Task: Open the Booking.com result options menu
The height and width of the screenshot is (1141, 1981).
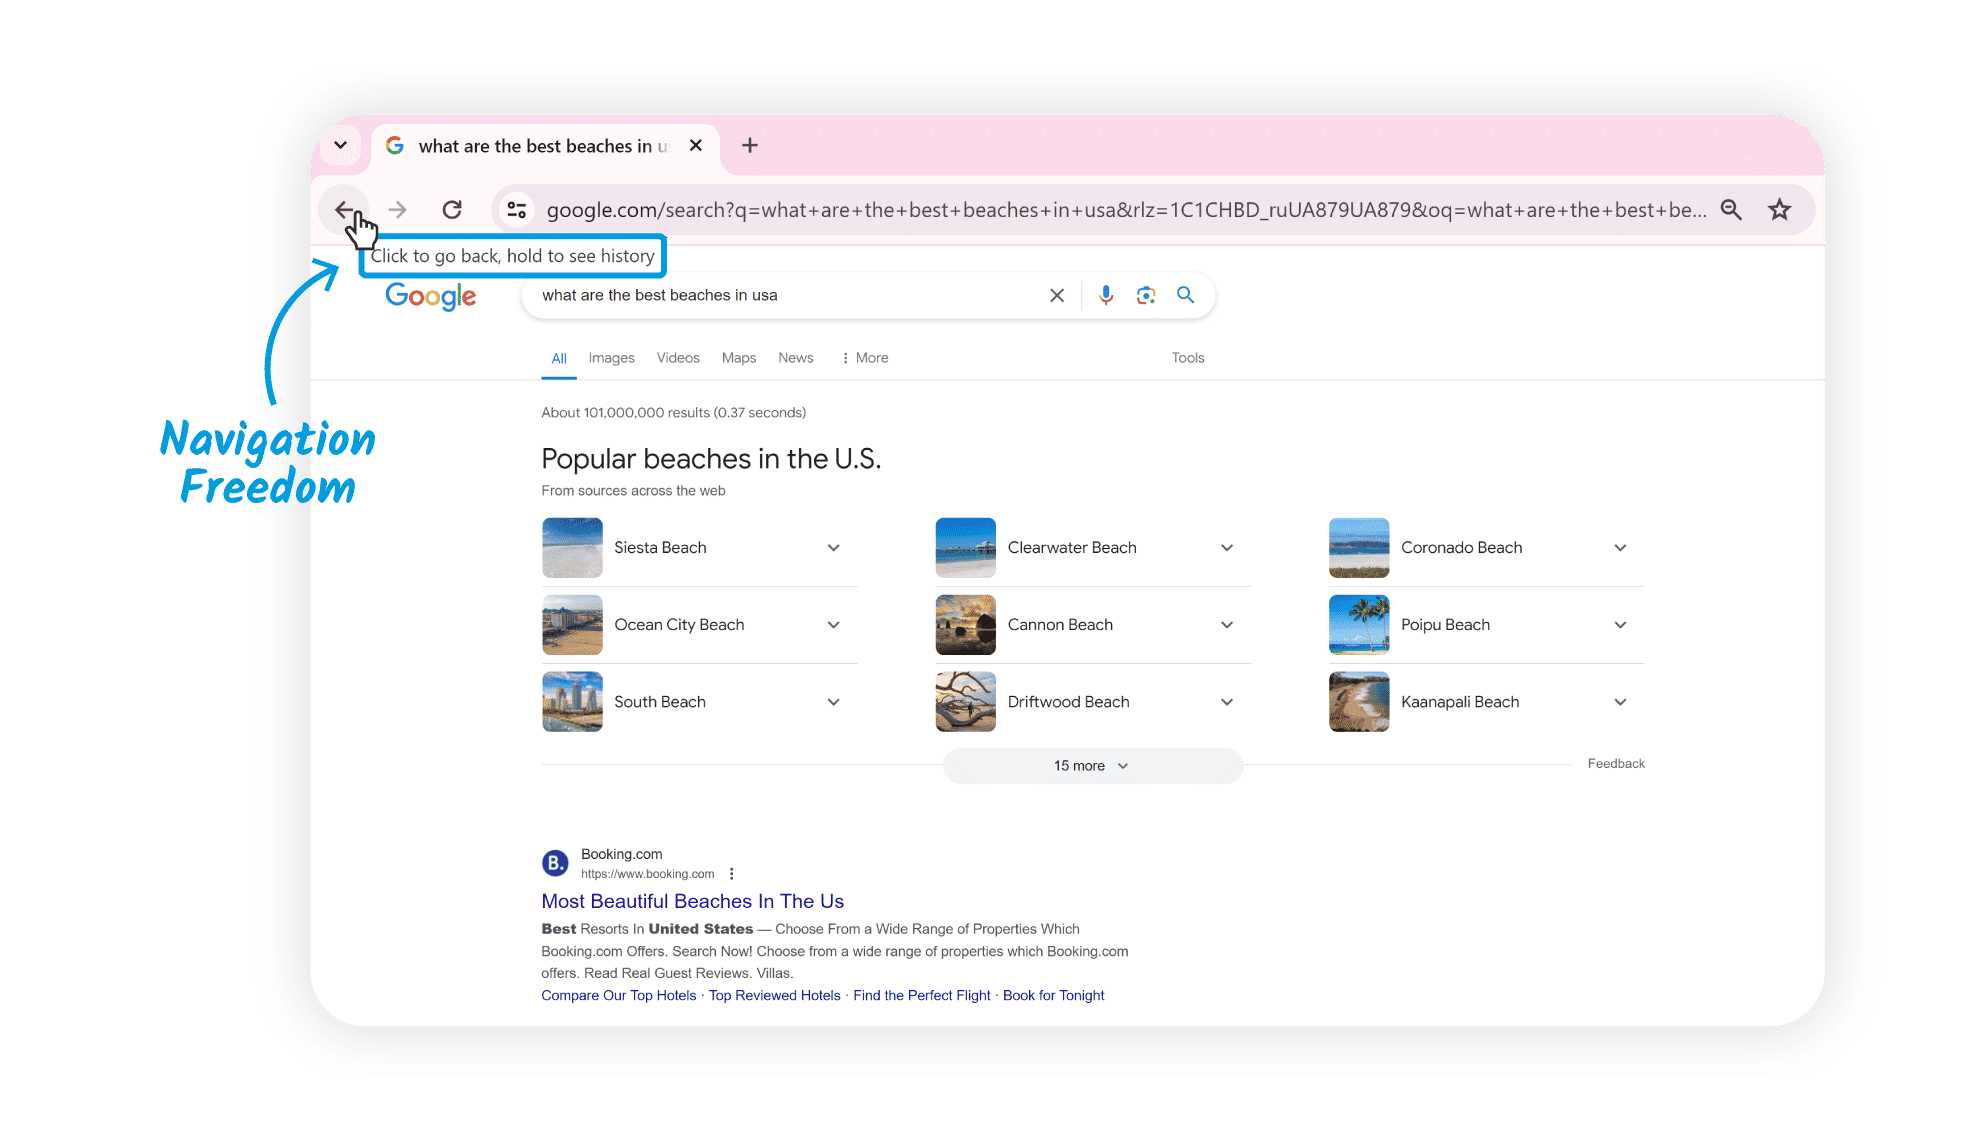Action: 731,872
